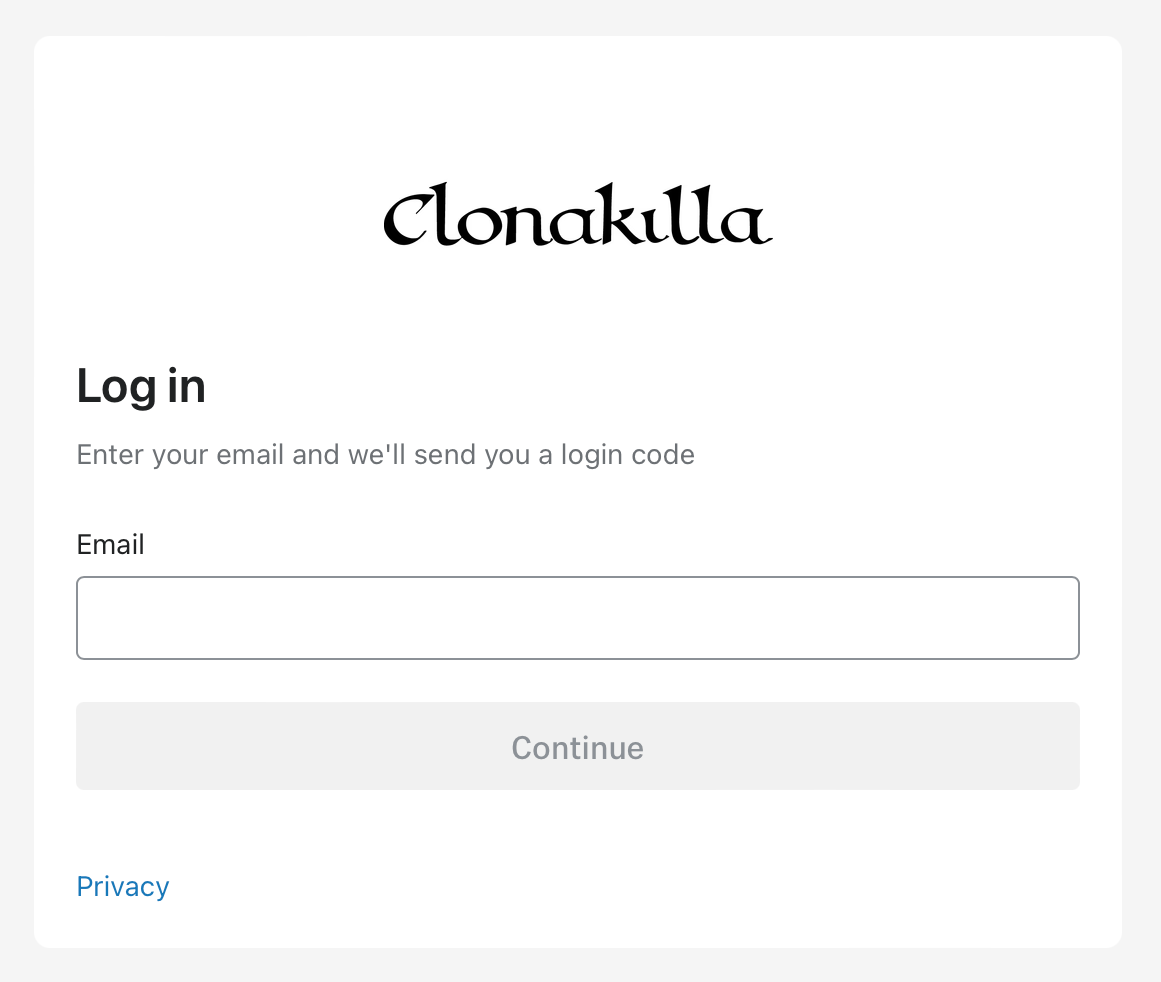Follow the blue Privacy hyperlink
Screen dimensions: 1161x982
[123, 887]
